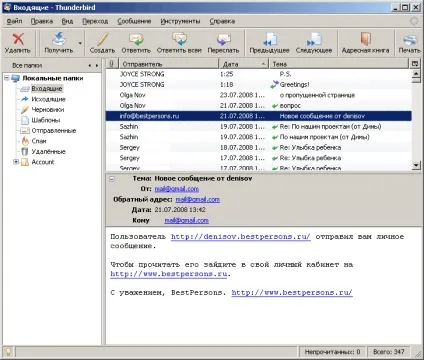Click Всего: 347 status entry
The image size is (424, 360).
[388, 352]
